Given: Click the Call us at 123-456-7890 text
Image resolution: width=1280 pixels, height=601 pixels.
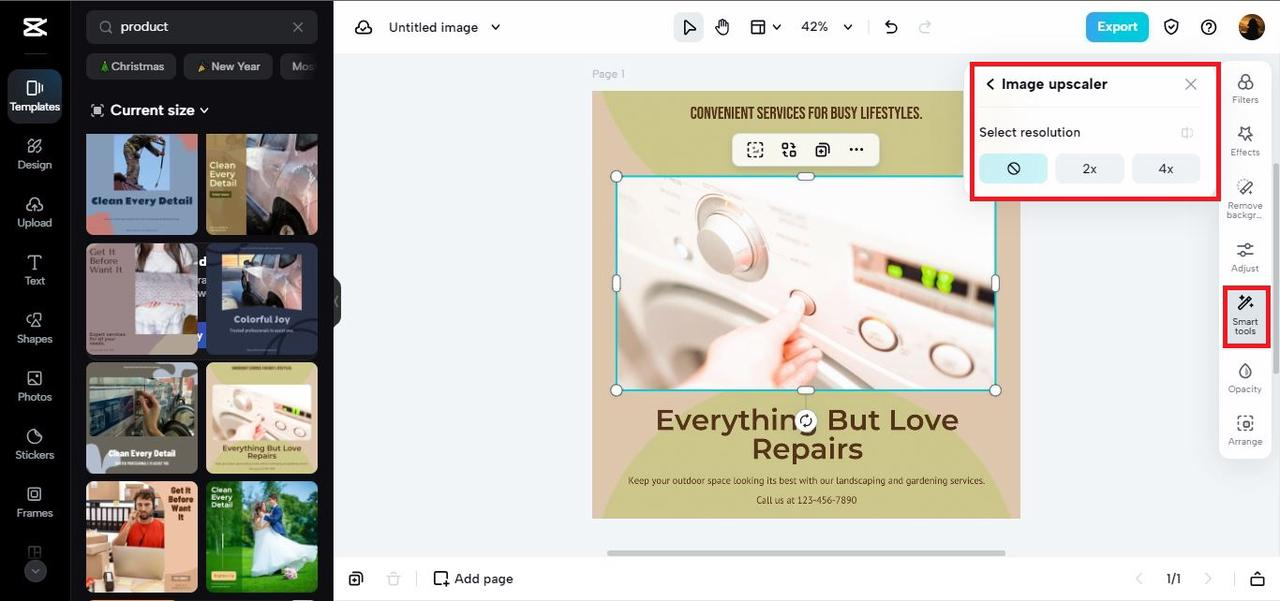Looking at the screenshot, I should pyautogui.click(x=806, y=500).
